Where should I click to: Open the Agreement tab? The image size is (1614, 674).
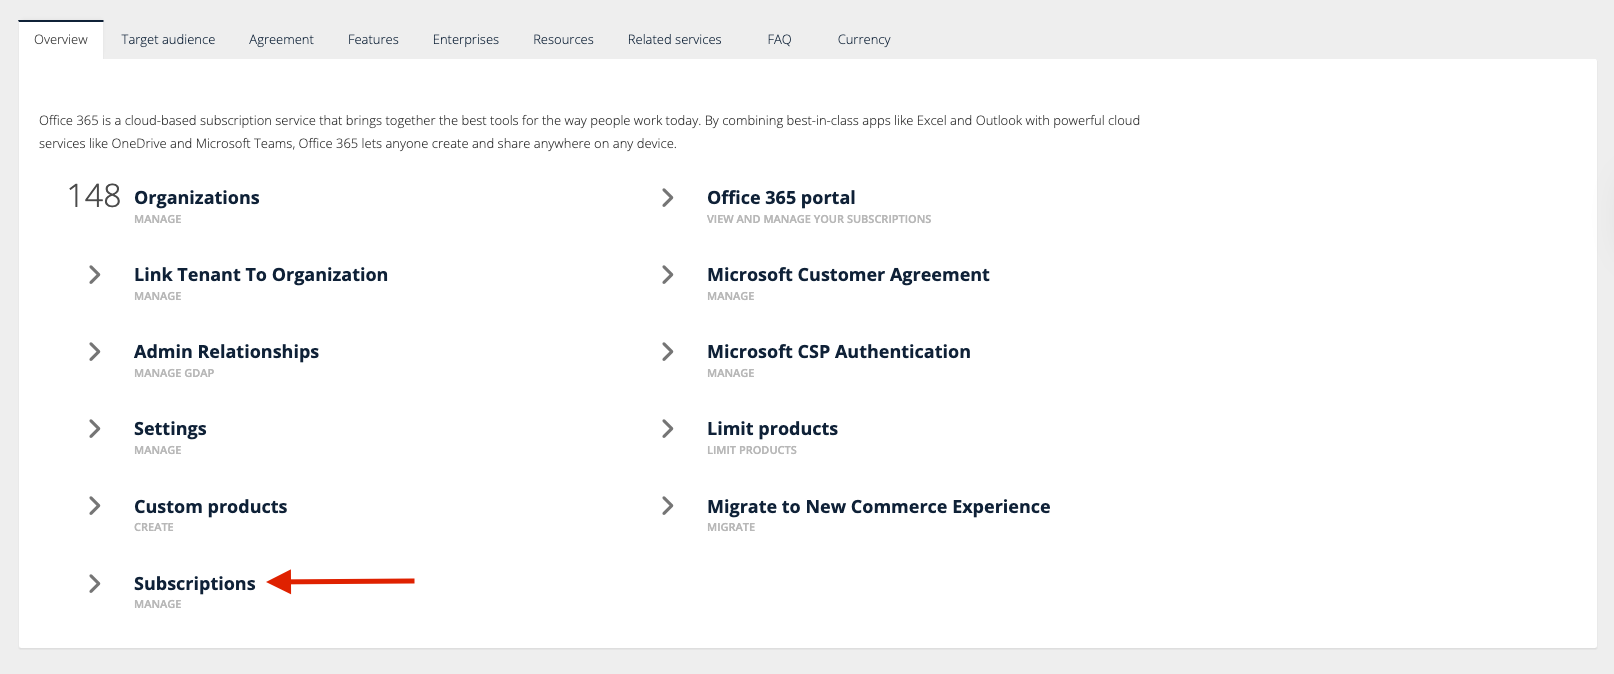click(281, 40)
